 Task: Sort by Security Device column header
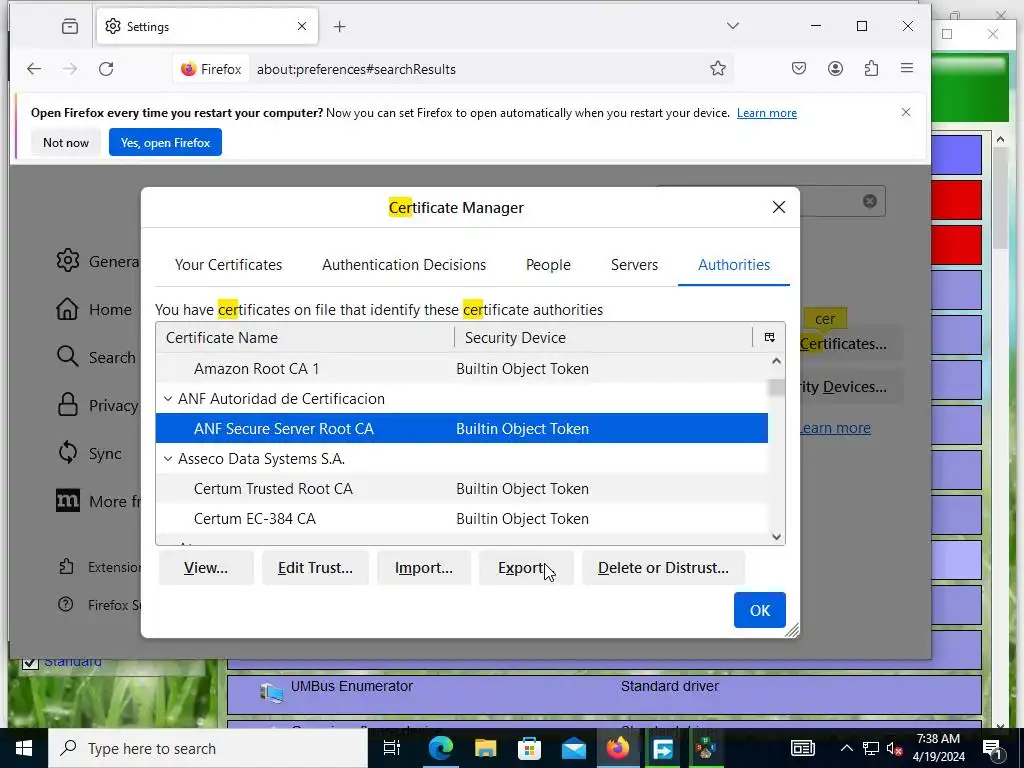(x=603, y=338)
